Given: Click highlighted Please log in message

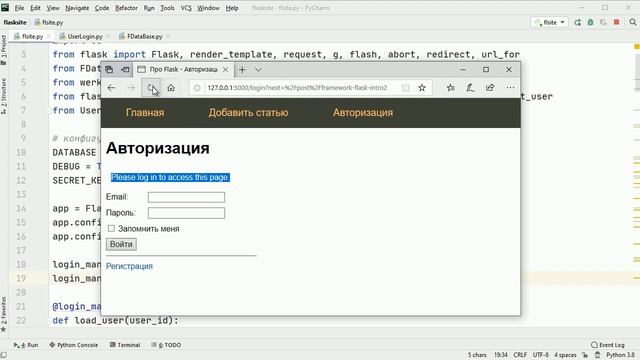Looking at the screenshot, I should [170, 177].
